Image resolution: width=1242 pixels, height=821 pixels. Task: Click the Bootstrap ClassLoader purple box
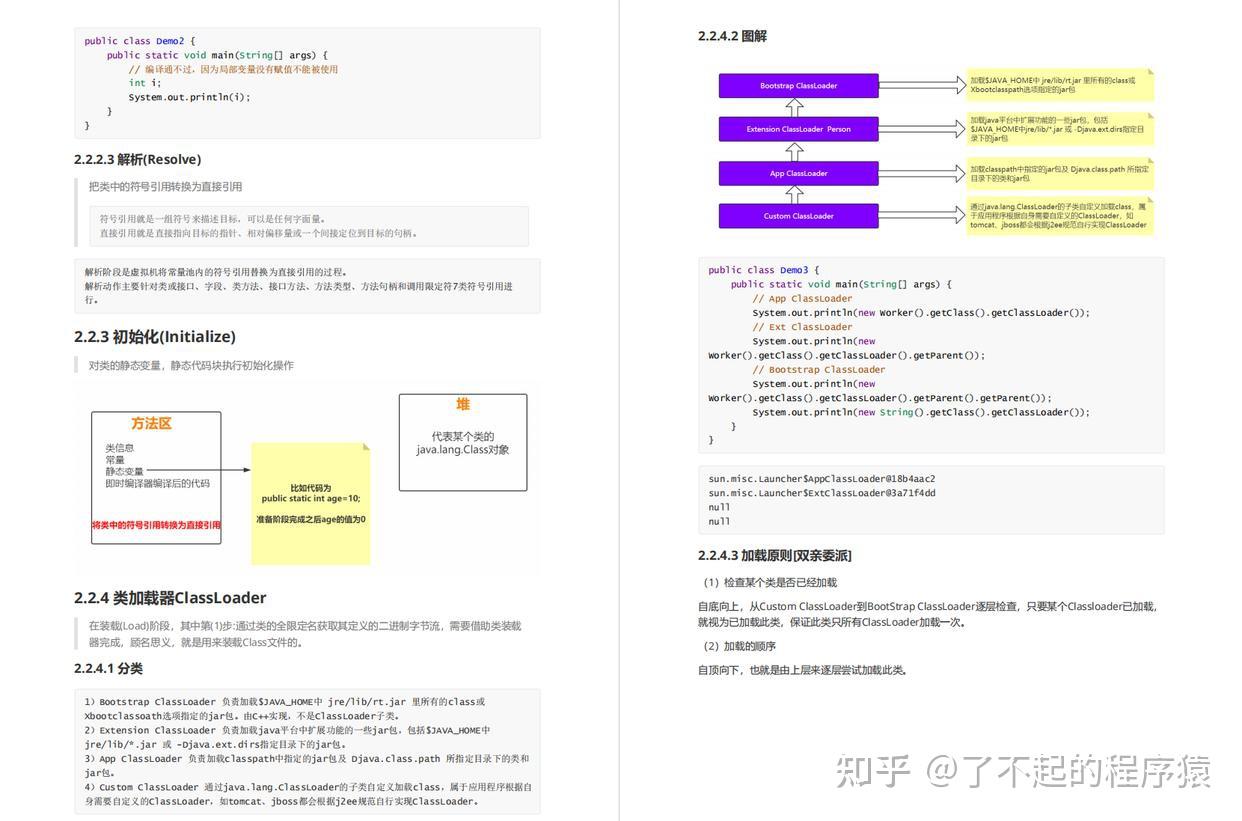[798, 85]
